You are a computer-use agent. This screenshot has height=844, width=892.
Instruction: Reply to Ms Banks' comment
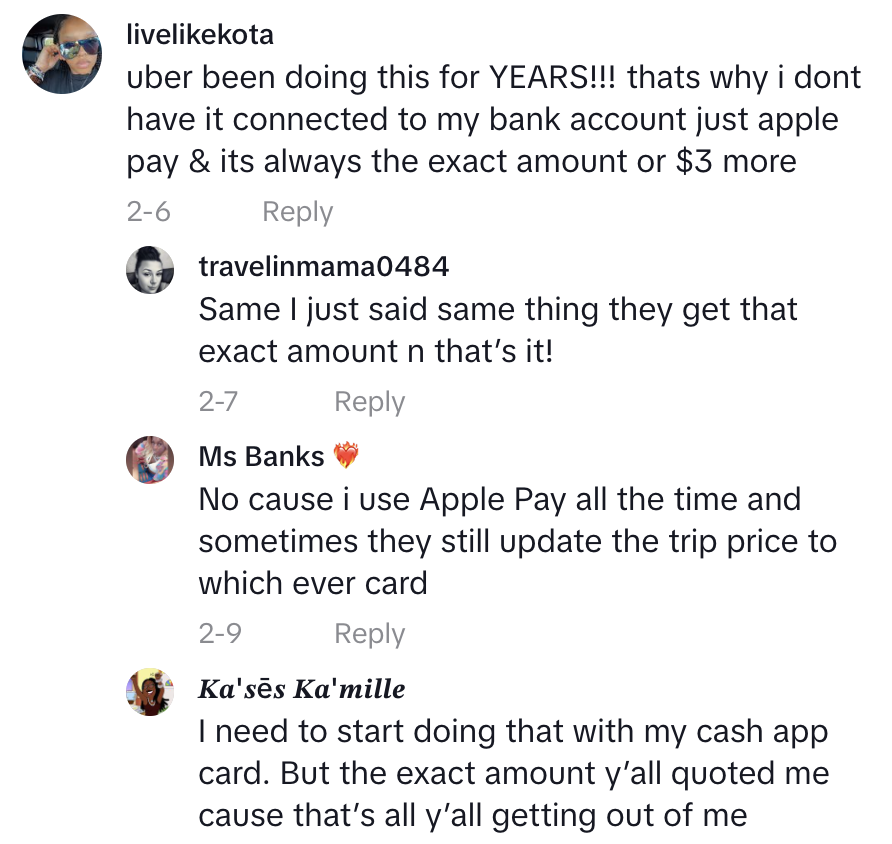369,633
